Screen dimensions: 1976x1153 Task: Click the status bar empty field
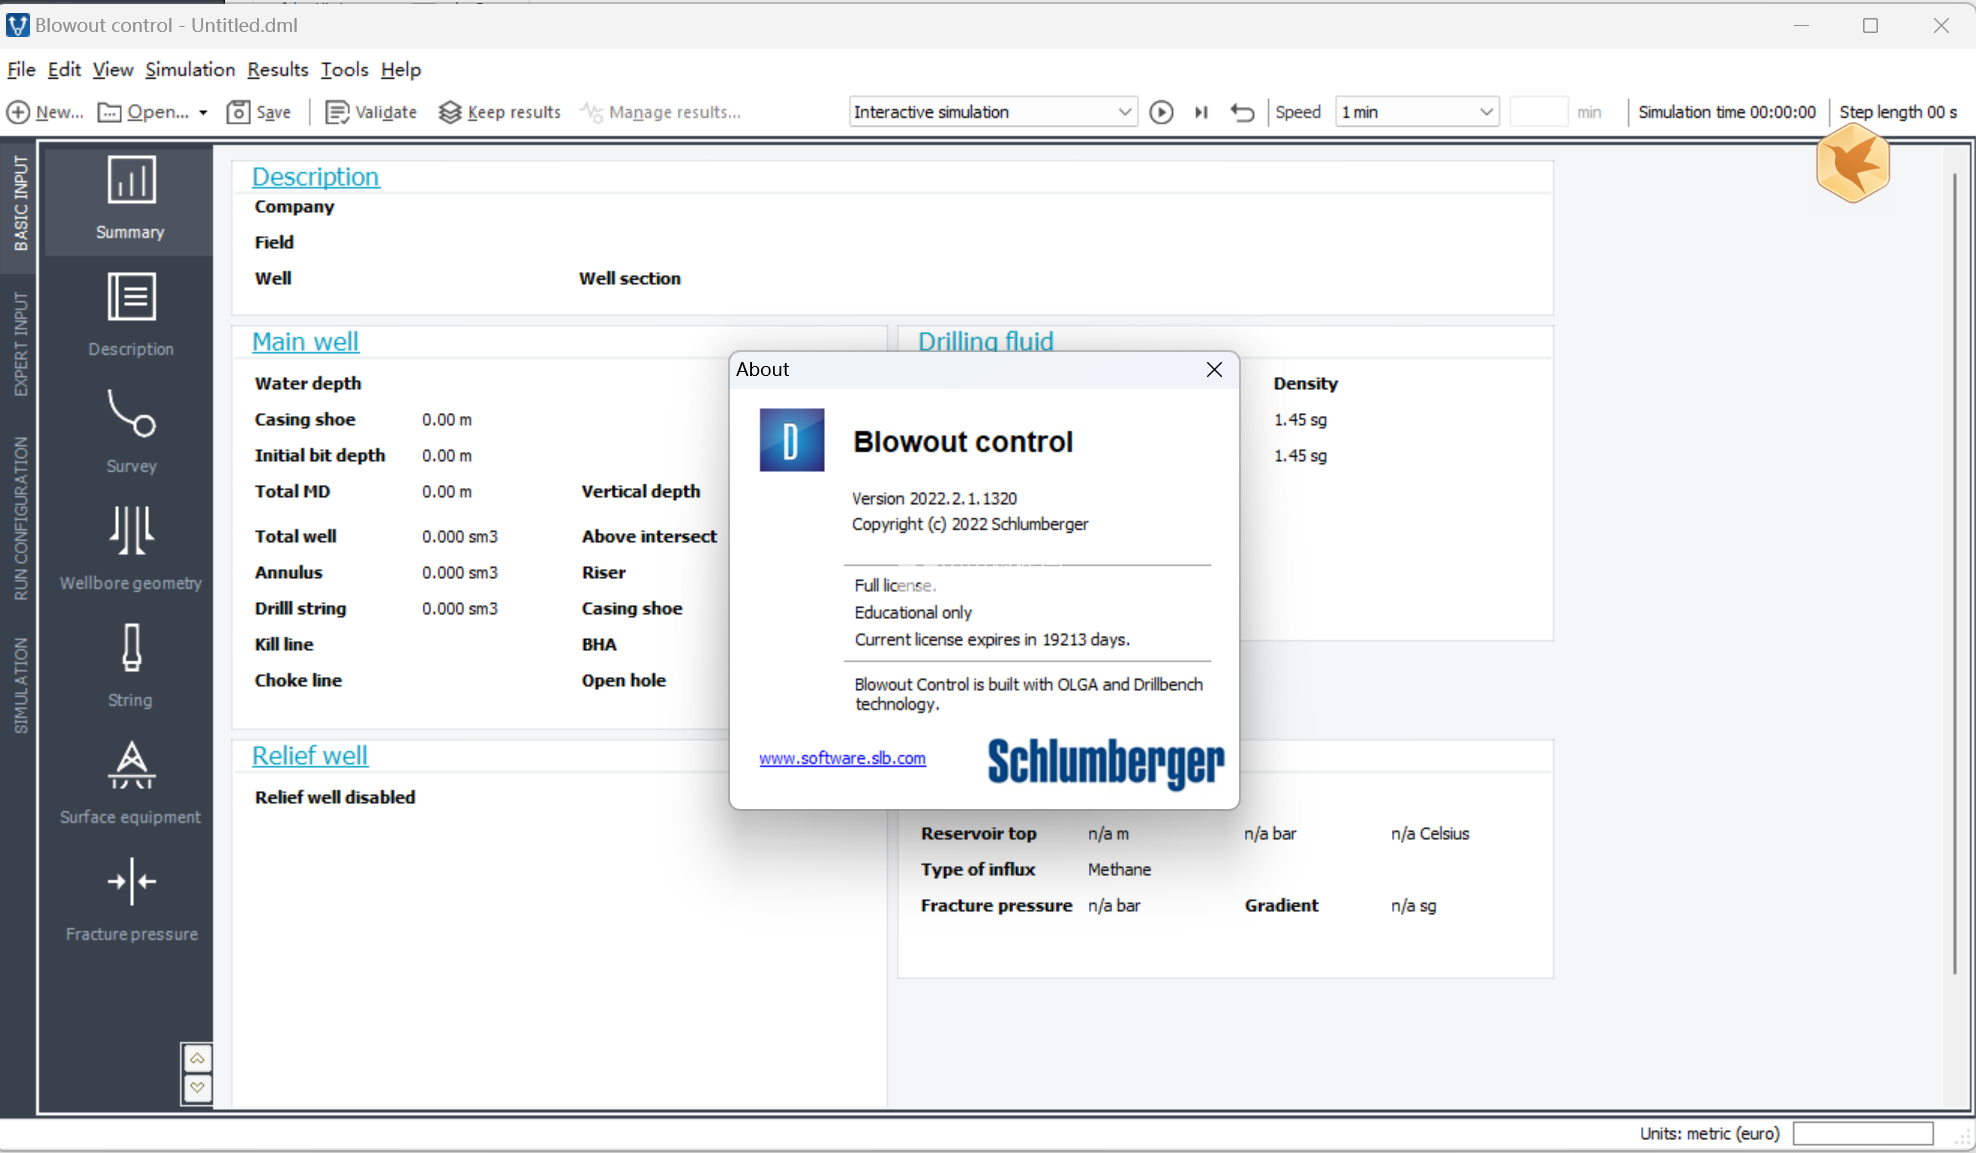(1863, 1133)
